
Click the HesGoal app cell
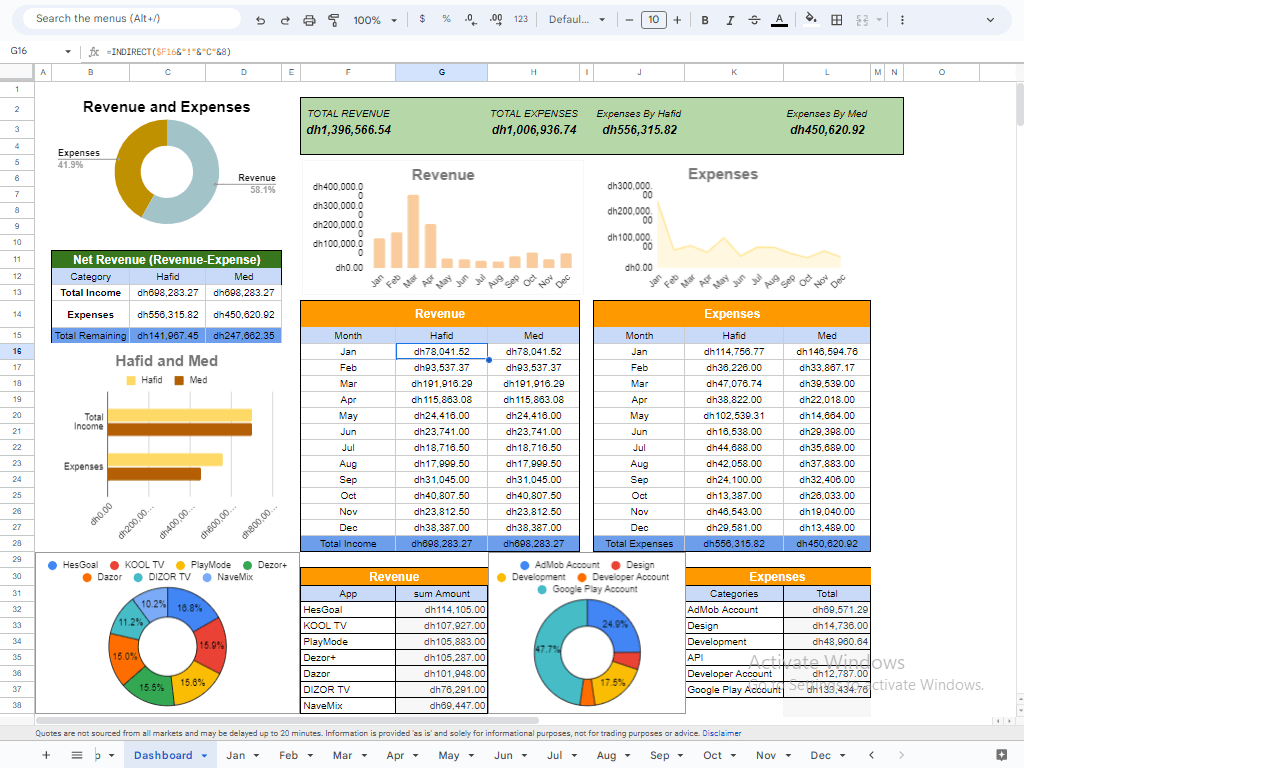[348, 610]
